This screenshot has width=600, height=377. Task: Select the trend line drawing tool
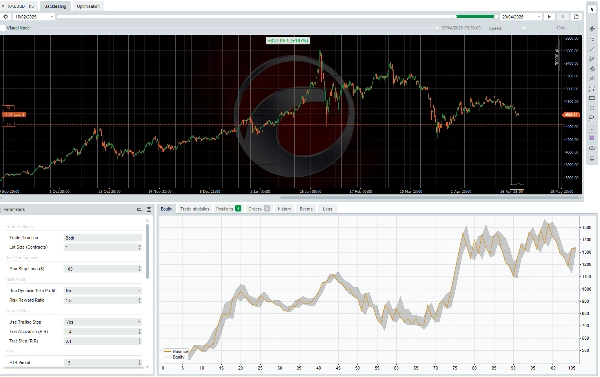coord(592,49)
